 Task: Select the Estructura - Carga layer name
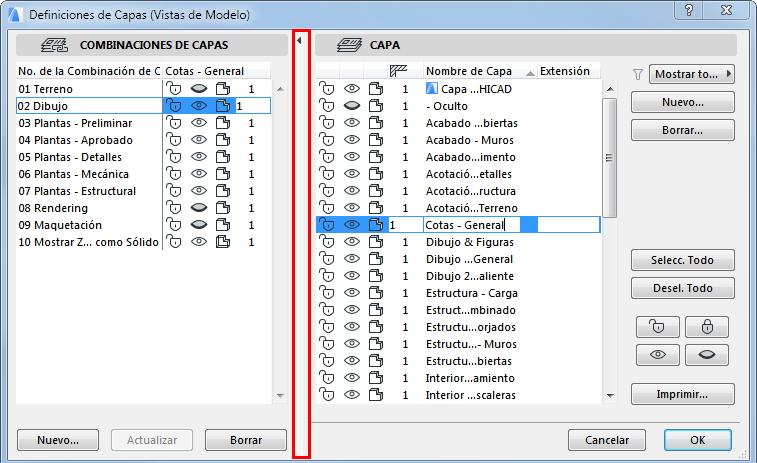point(472,293)
